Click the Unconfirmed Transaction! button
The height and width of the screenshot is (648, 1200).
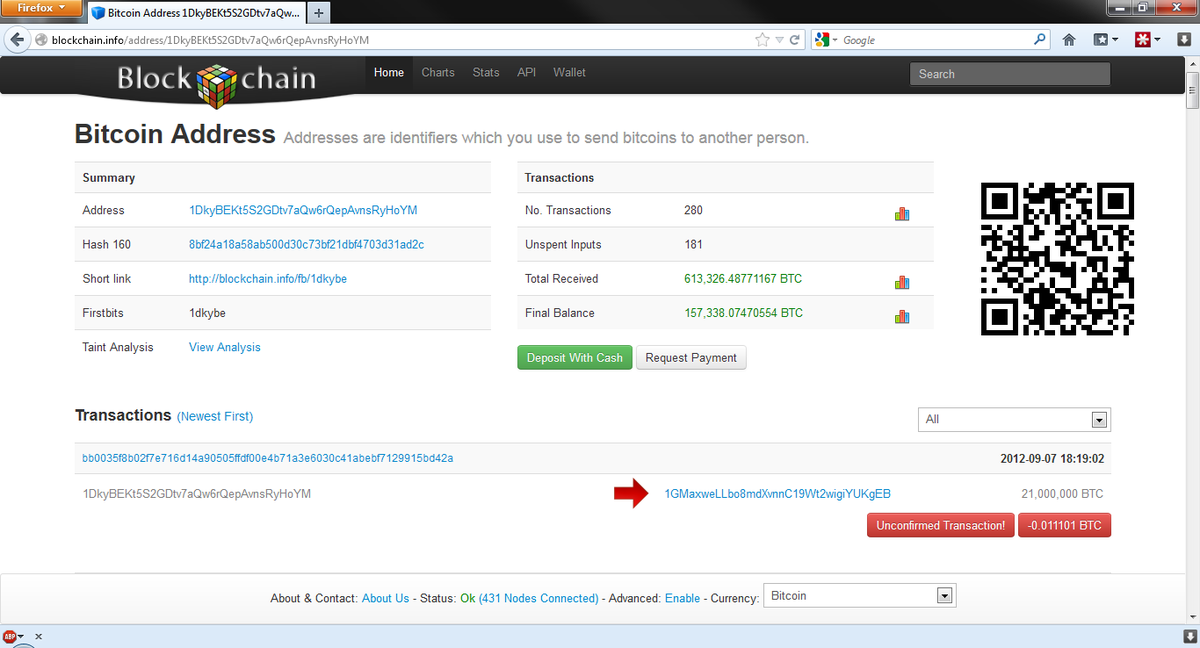[x=941, y=525]
